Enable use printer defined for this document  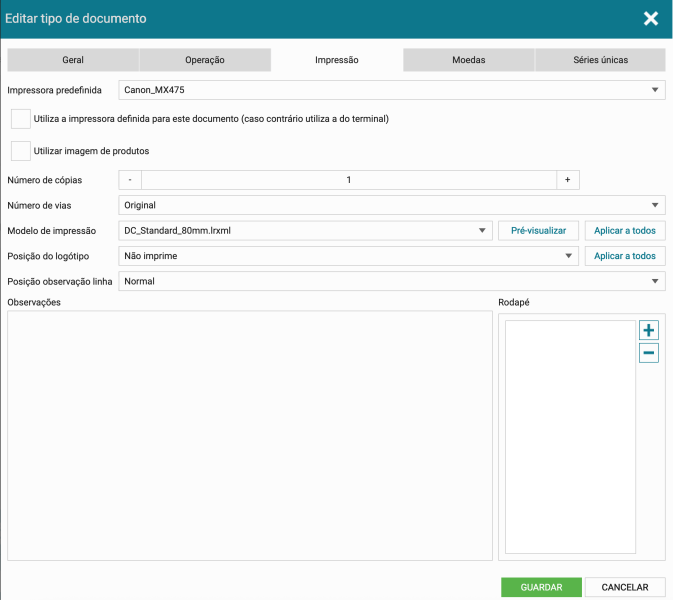point(20,119)
